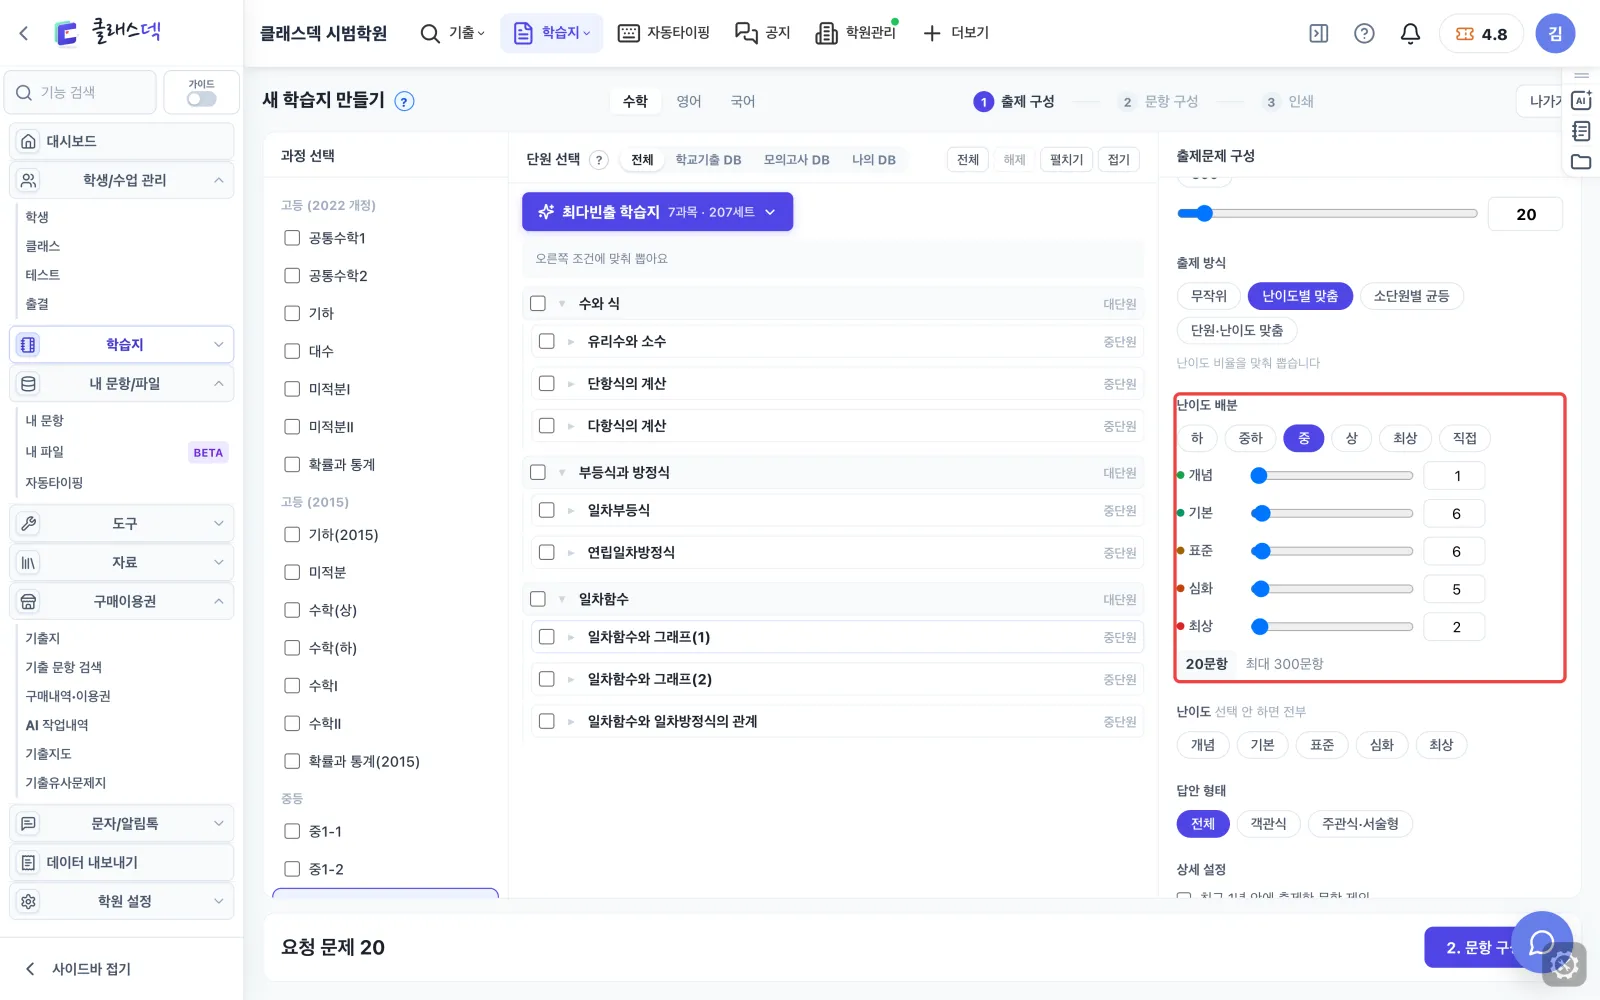Click the help icon next to 새 학습지 만들기
Screen dimensions: 1600x1000
(404, 101)
